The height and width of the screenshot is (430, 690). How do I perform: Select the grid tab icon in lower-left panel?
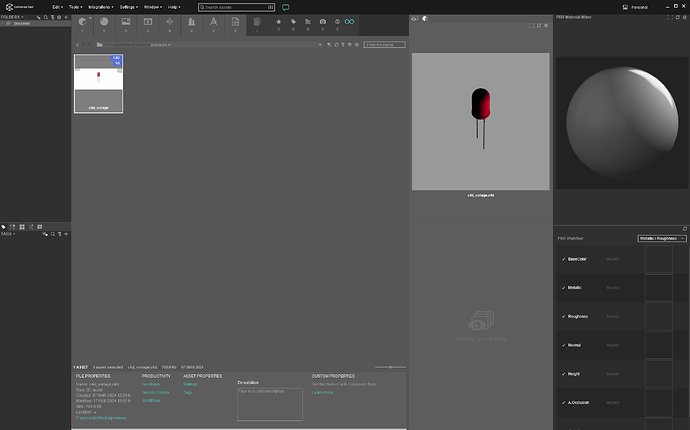(22, 227)
